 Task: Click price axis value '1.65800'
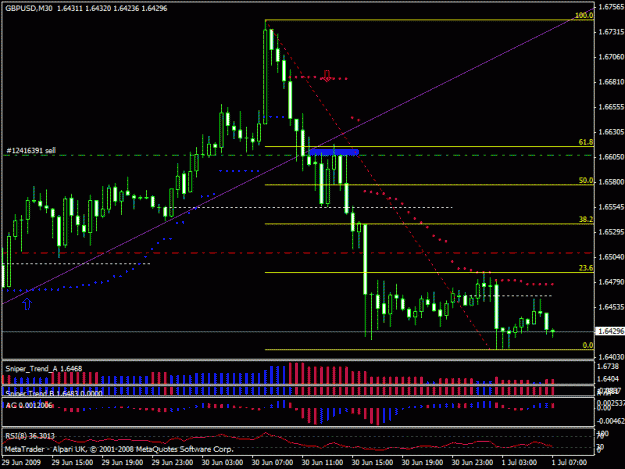click(611, 182)
